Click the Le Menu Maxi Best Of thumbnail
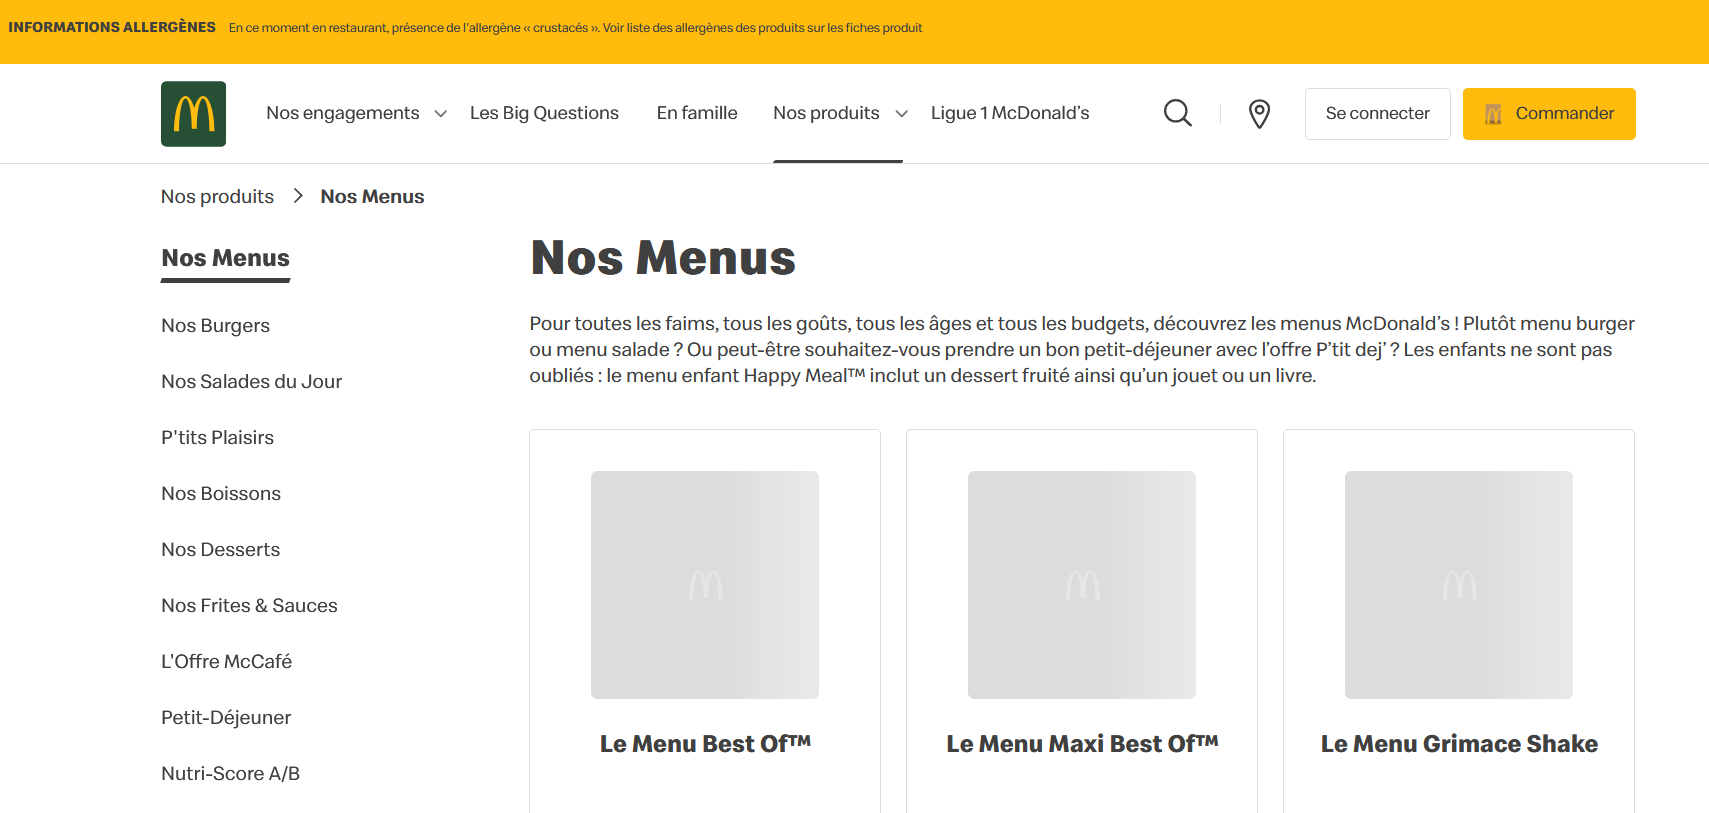The height and width of the screenshot is (813, 1709). 1082,585
